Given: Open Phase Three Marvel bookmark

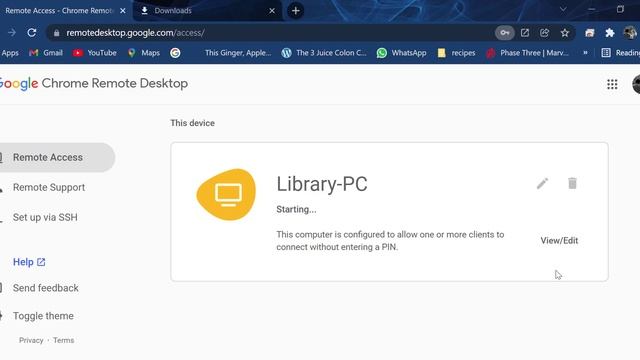Looking at the screenshot, I should tap(528, 53).
